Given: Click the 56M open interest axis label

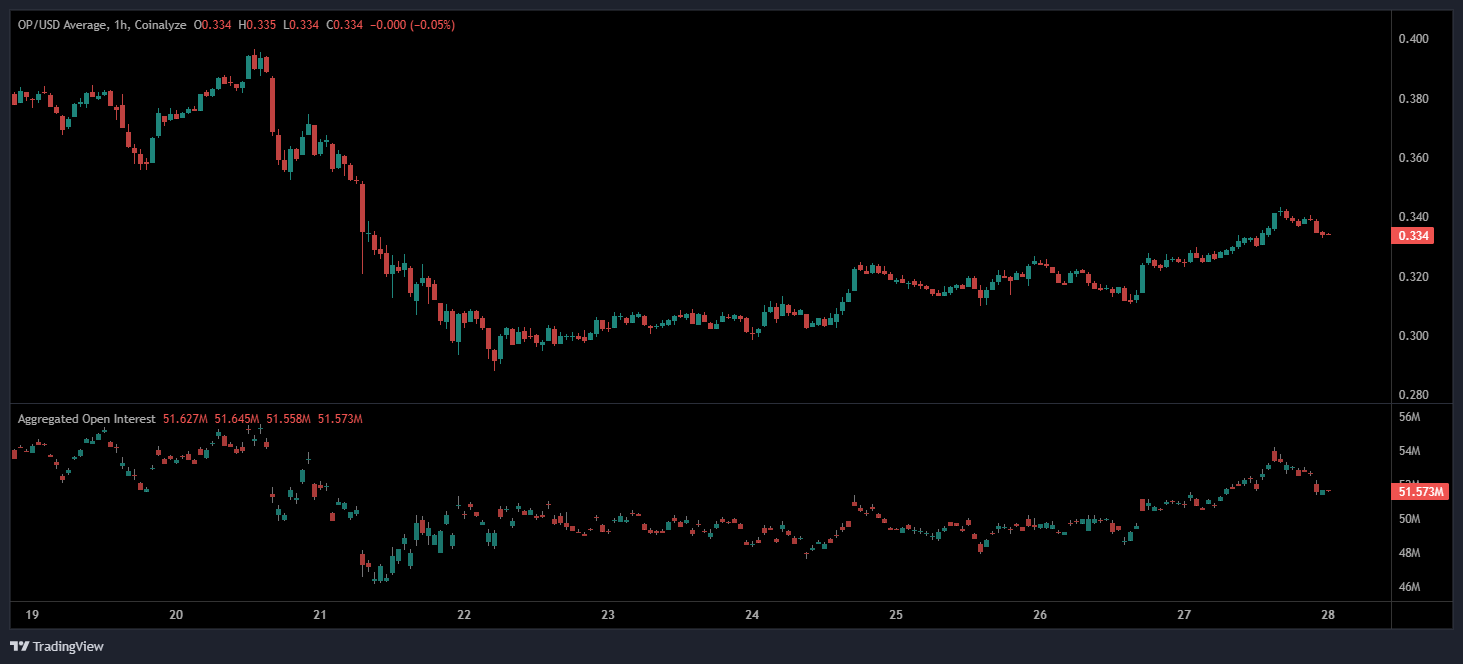Looking at the screenshot, I should 1409,417.
